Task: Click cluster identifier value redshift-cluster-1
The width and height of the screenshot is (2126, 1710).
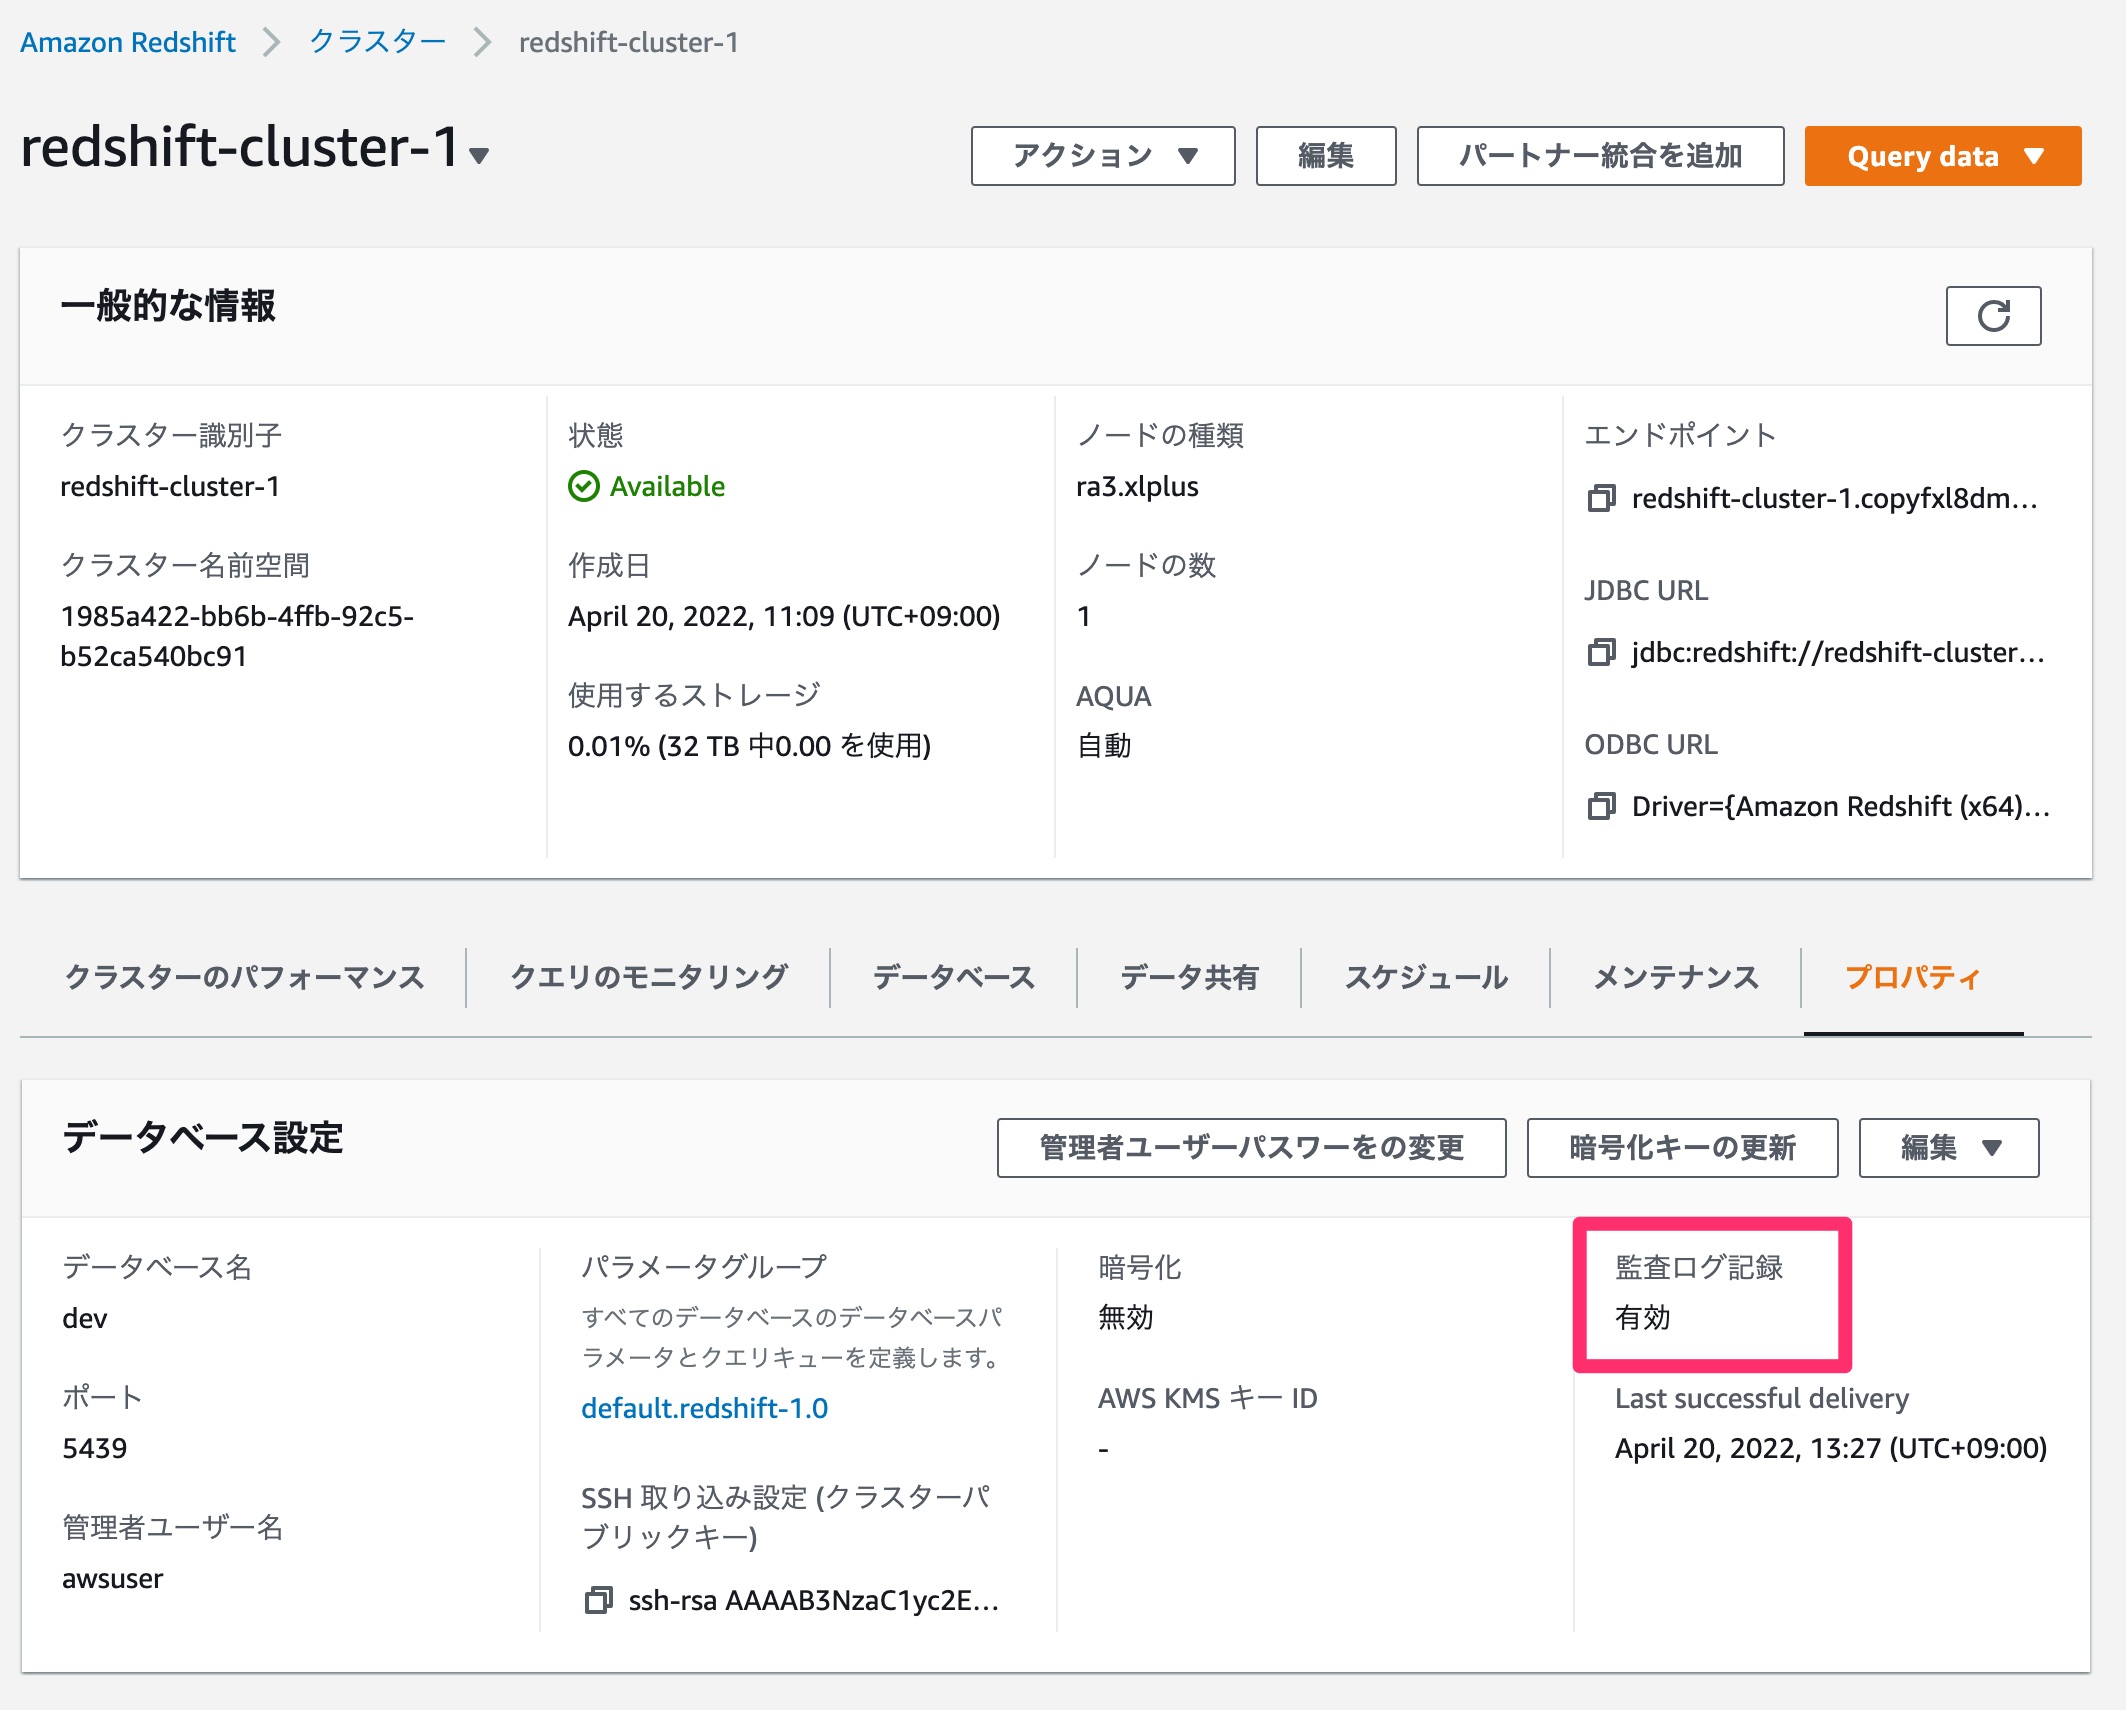Action: 170,486
